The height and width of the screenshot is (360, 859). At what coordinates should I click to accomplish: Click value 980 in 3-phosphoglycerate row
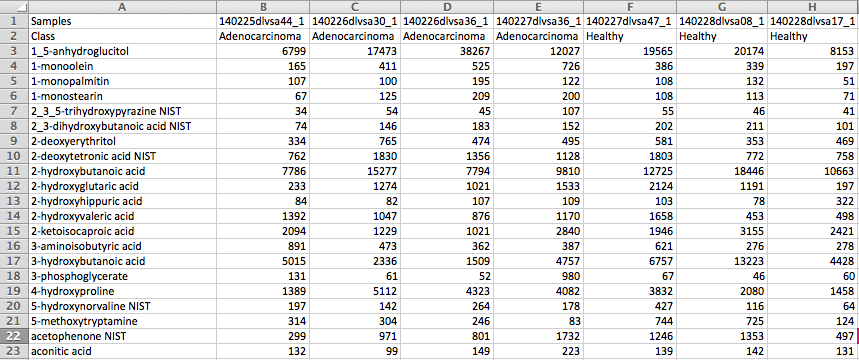[x=539, y=276]
